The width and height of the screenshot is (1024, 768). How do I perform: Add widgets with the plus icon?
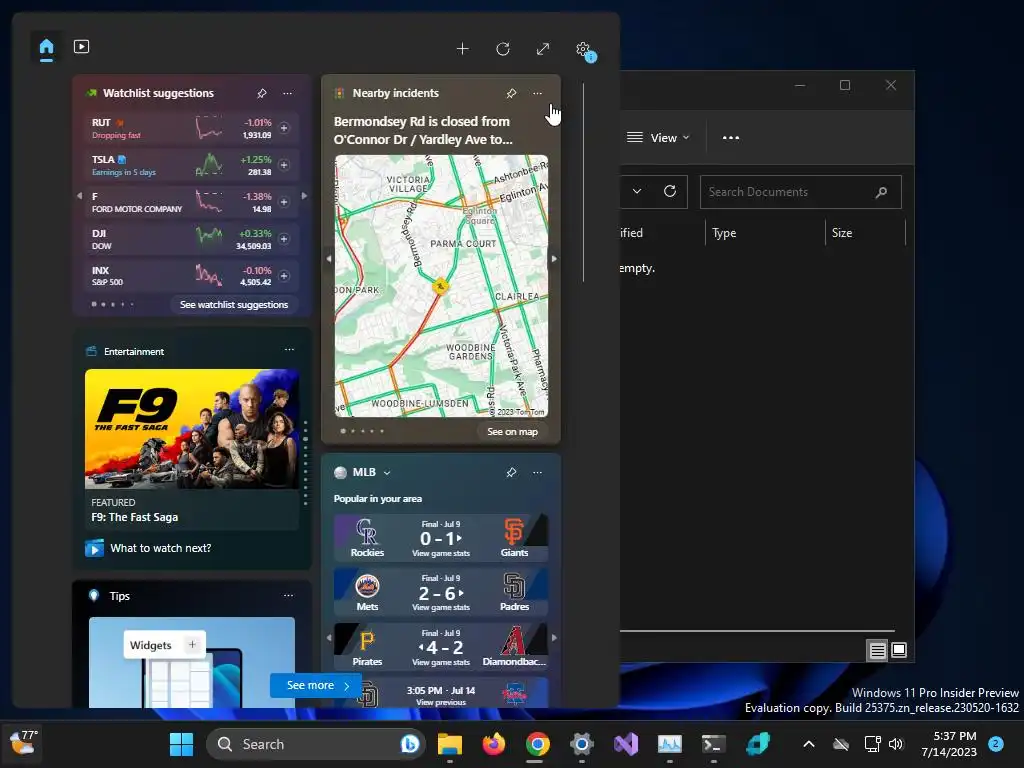click(x=462, y=49)
